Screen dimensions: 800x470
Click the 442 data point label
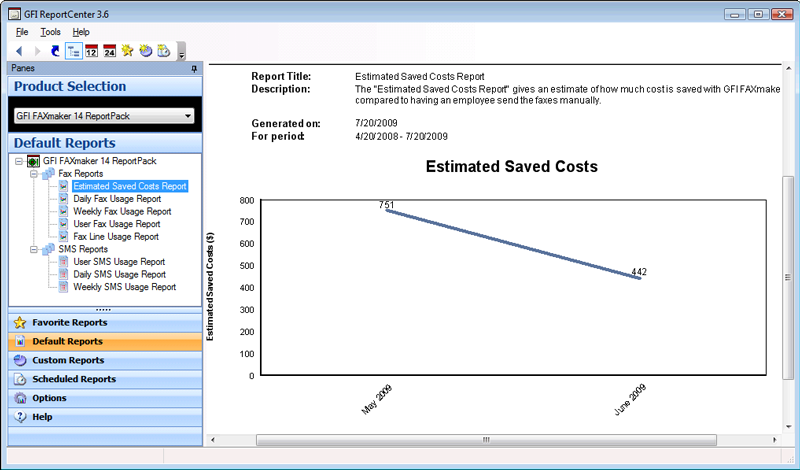639,272
